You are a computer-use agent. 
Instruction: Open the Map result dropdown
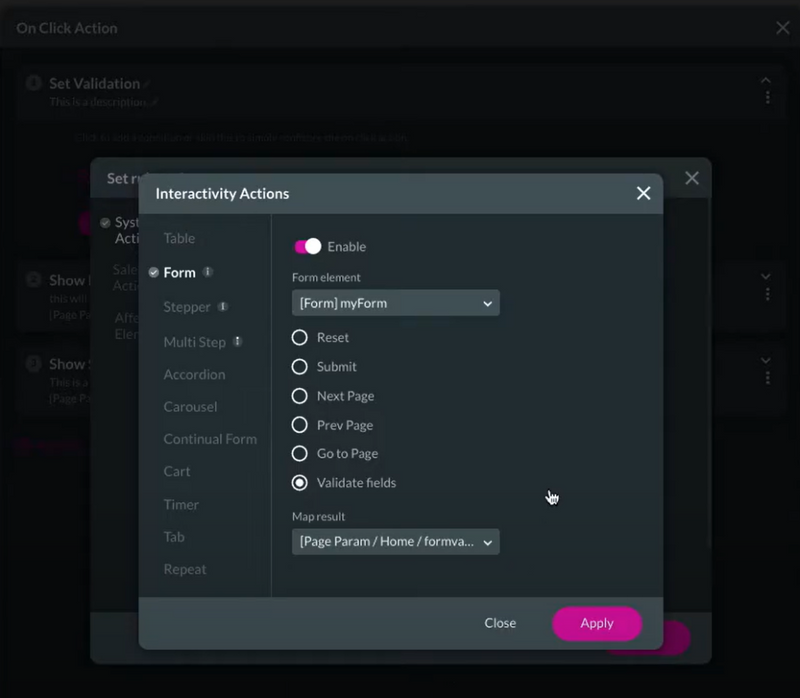[x=395, y=541]
